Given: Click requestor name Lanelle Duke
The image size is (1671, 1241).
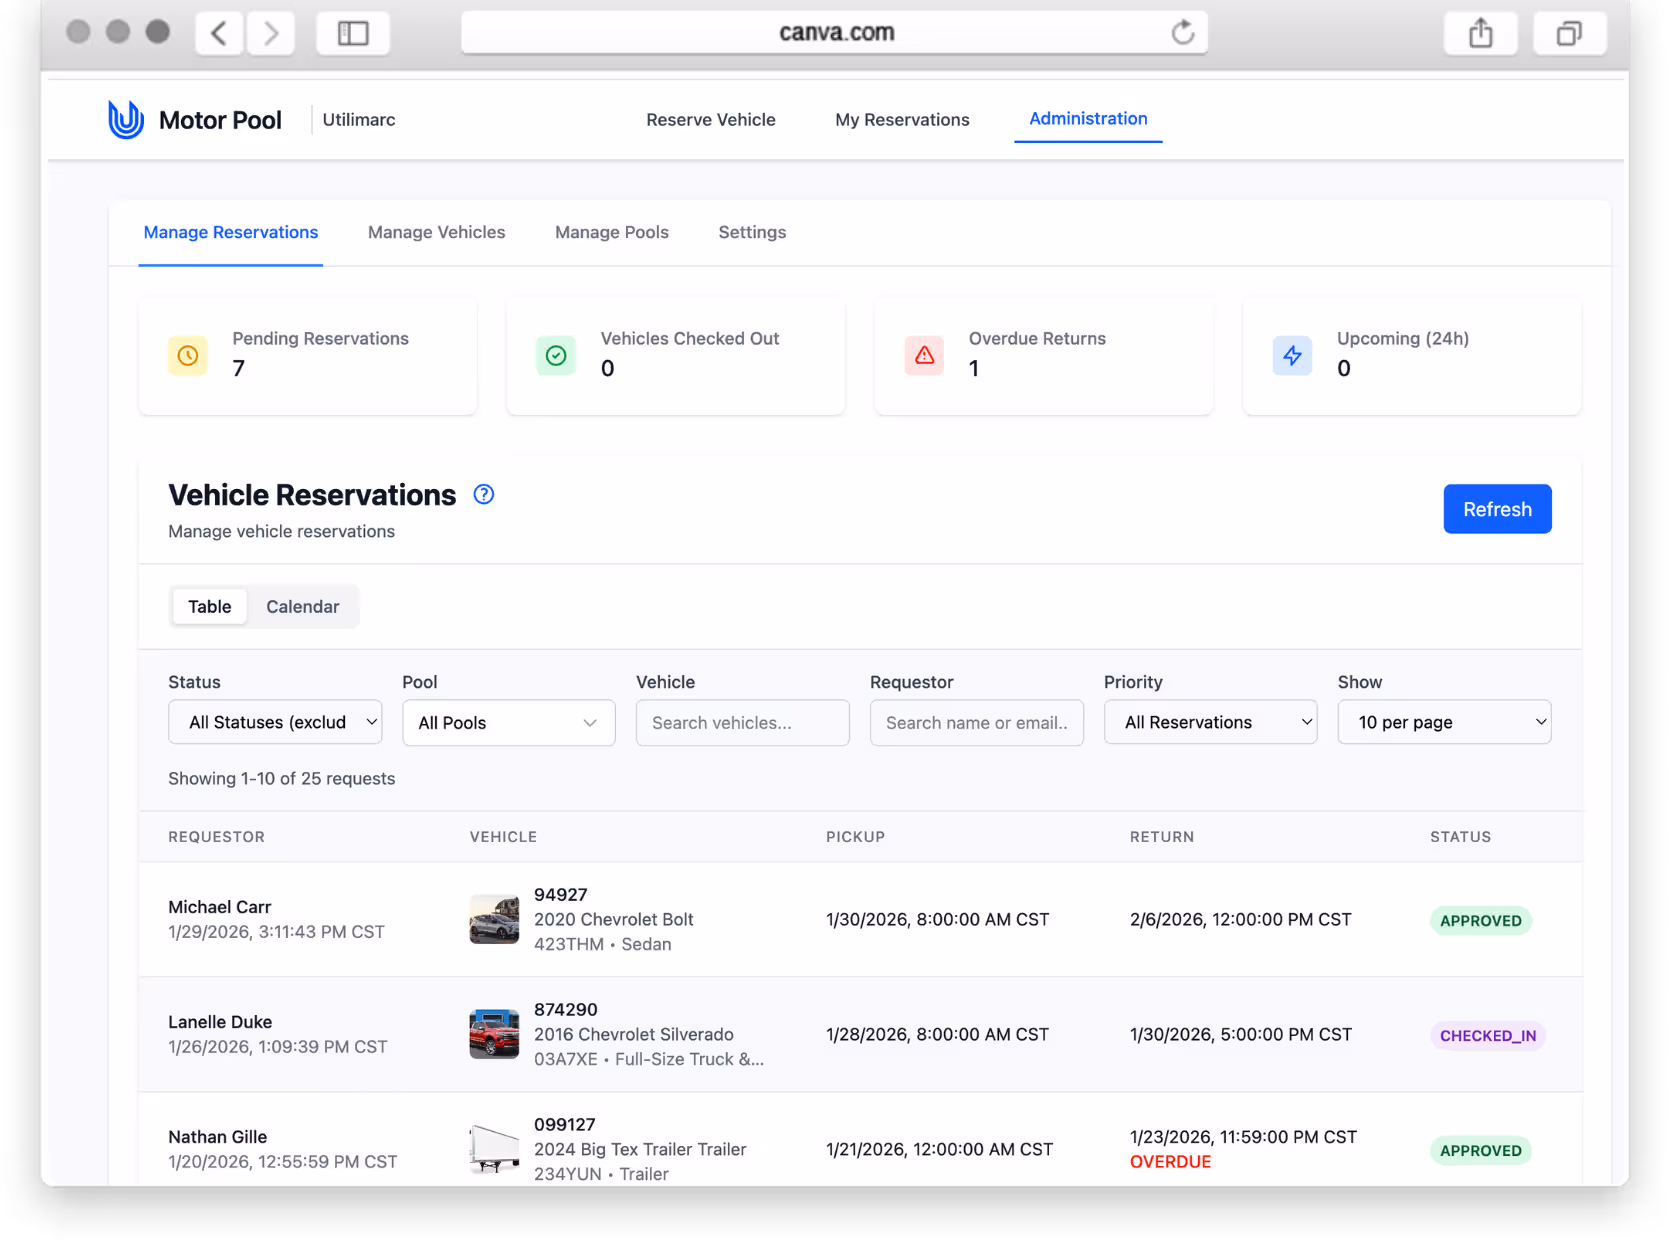Looking at the screenshot, I should point(220,1022).
